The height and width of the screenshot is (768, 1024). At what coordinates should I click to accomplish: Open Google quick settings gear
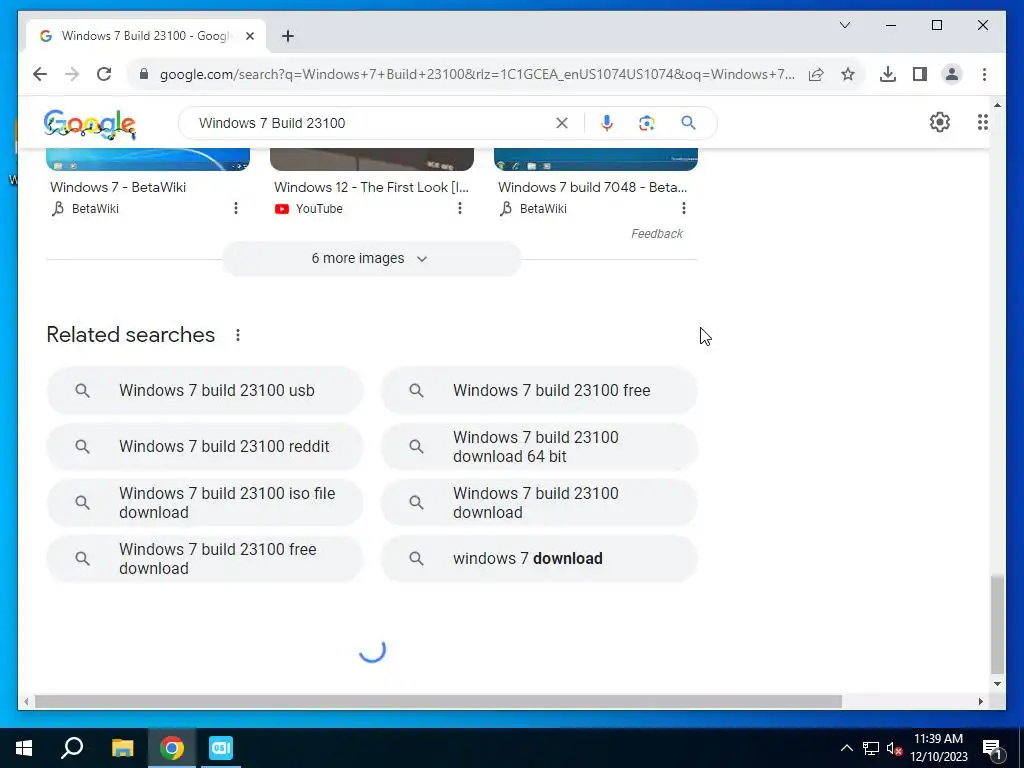(940, 122)
